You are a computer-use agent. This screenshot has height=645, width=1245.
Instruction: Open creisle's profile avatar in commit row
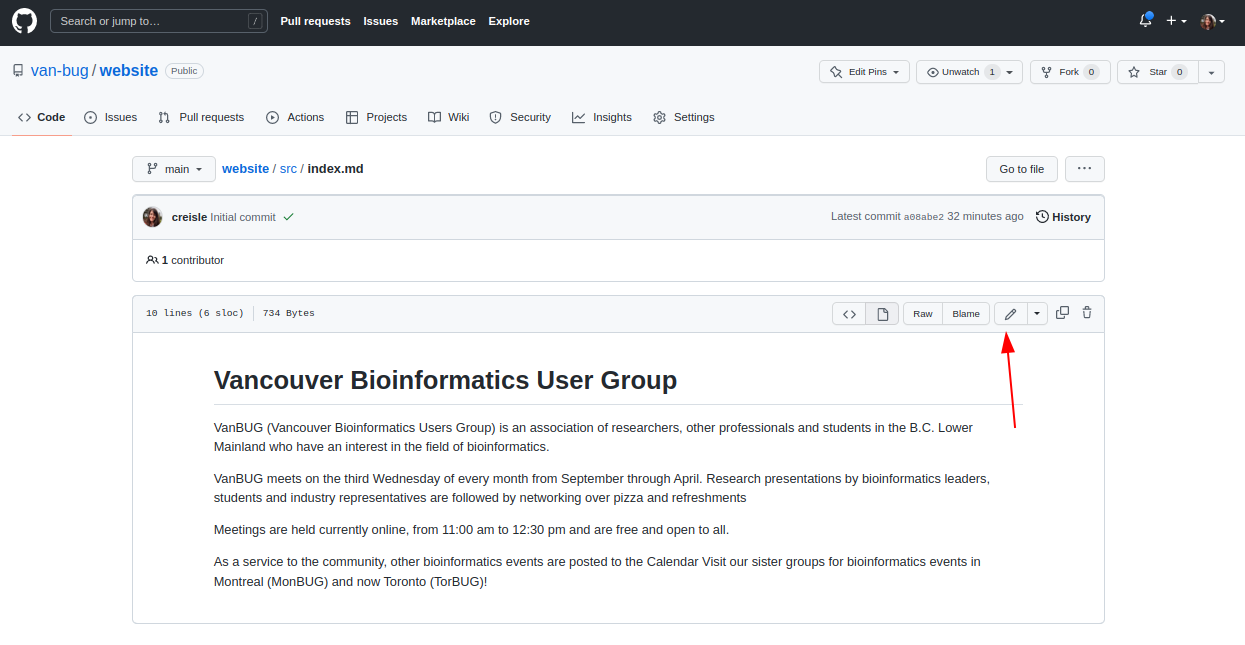pyautogui.click(x=152, y=217)
